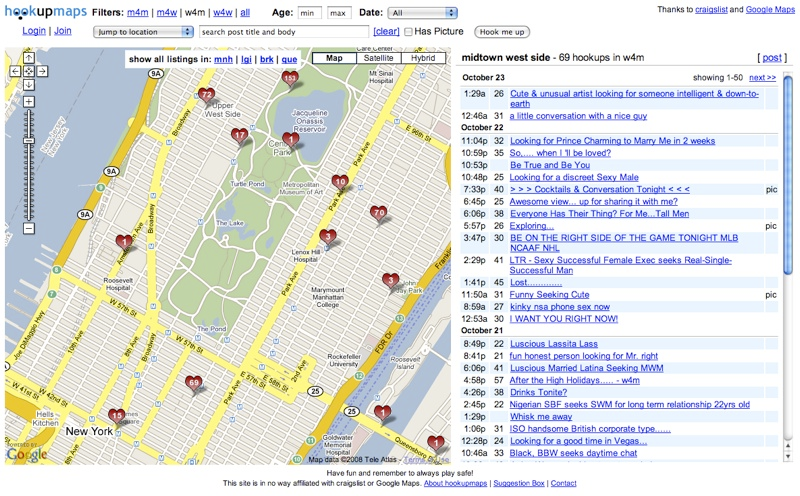Click the heart marker by Lenox Hill Hospital
The width and height of the screenshot is (800, 496).
[x=328, y=237]
